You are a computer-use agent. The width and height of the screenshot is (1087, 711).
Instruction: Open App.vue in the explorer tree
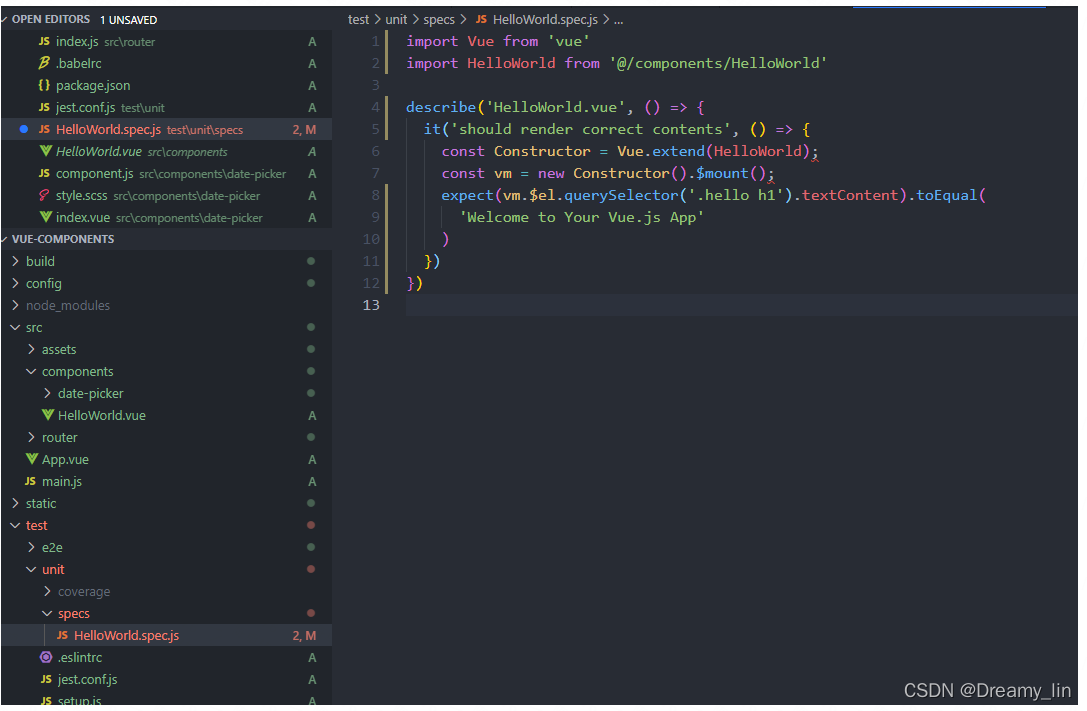166,459
